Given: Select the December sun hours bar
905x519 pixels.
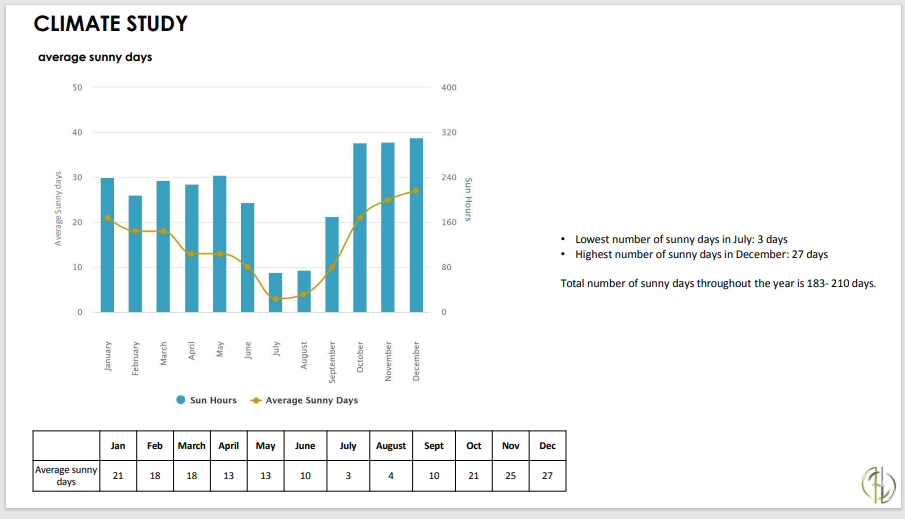Looking at the screenshot, I should 416,225.
